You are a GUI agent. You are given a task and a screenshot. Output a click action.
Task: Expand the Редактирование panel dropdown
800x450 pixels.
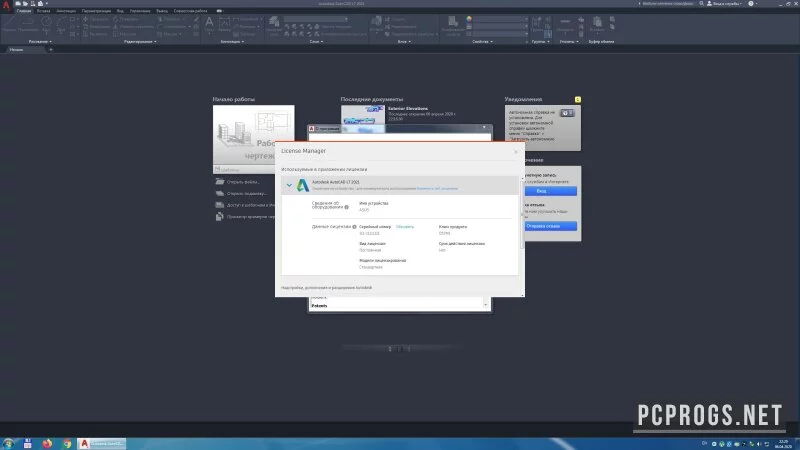click(x=140, y=41)
